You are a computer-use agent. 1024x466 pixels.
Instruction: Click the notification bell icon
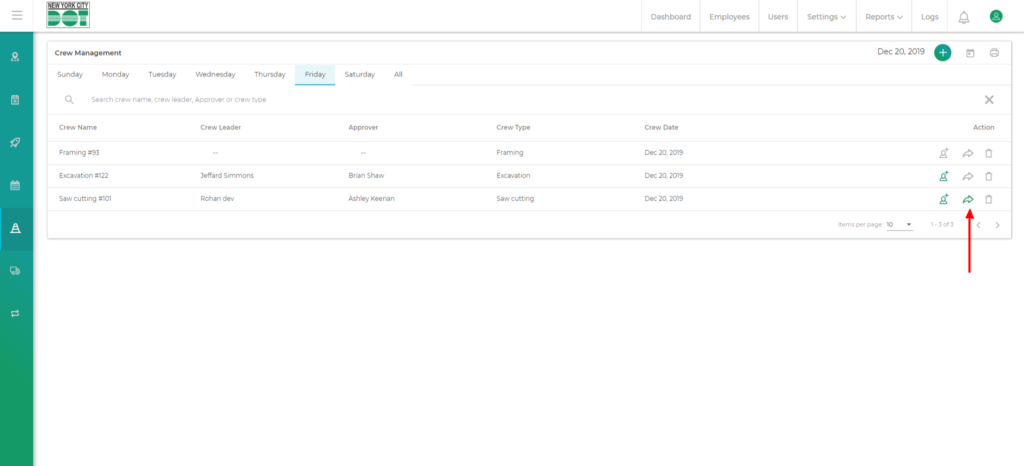[964, 17]
